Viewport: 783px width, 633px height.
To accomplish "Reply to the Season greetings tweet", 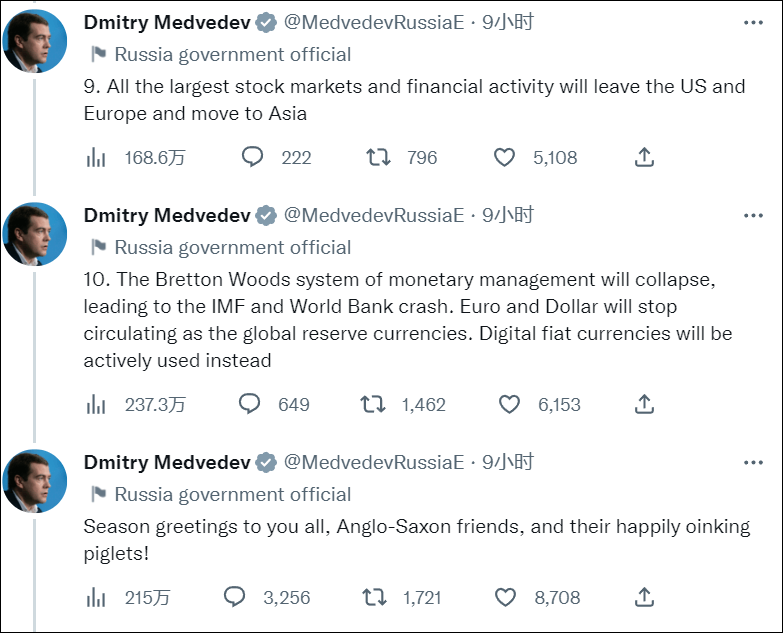I will pyautogui.click(x=235, y=597).
